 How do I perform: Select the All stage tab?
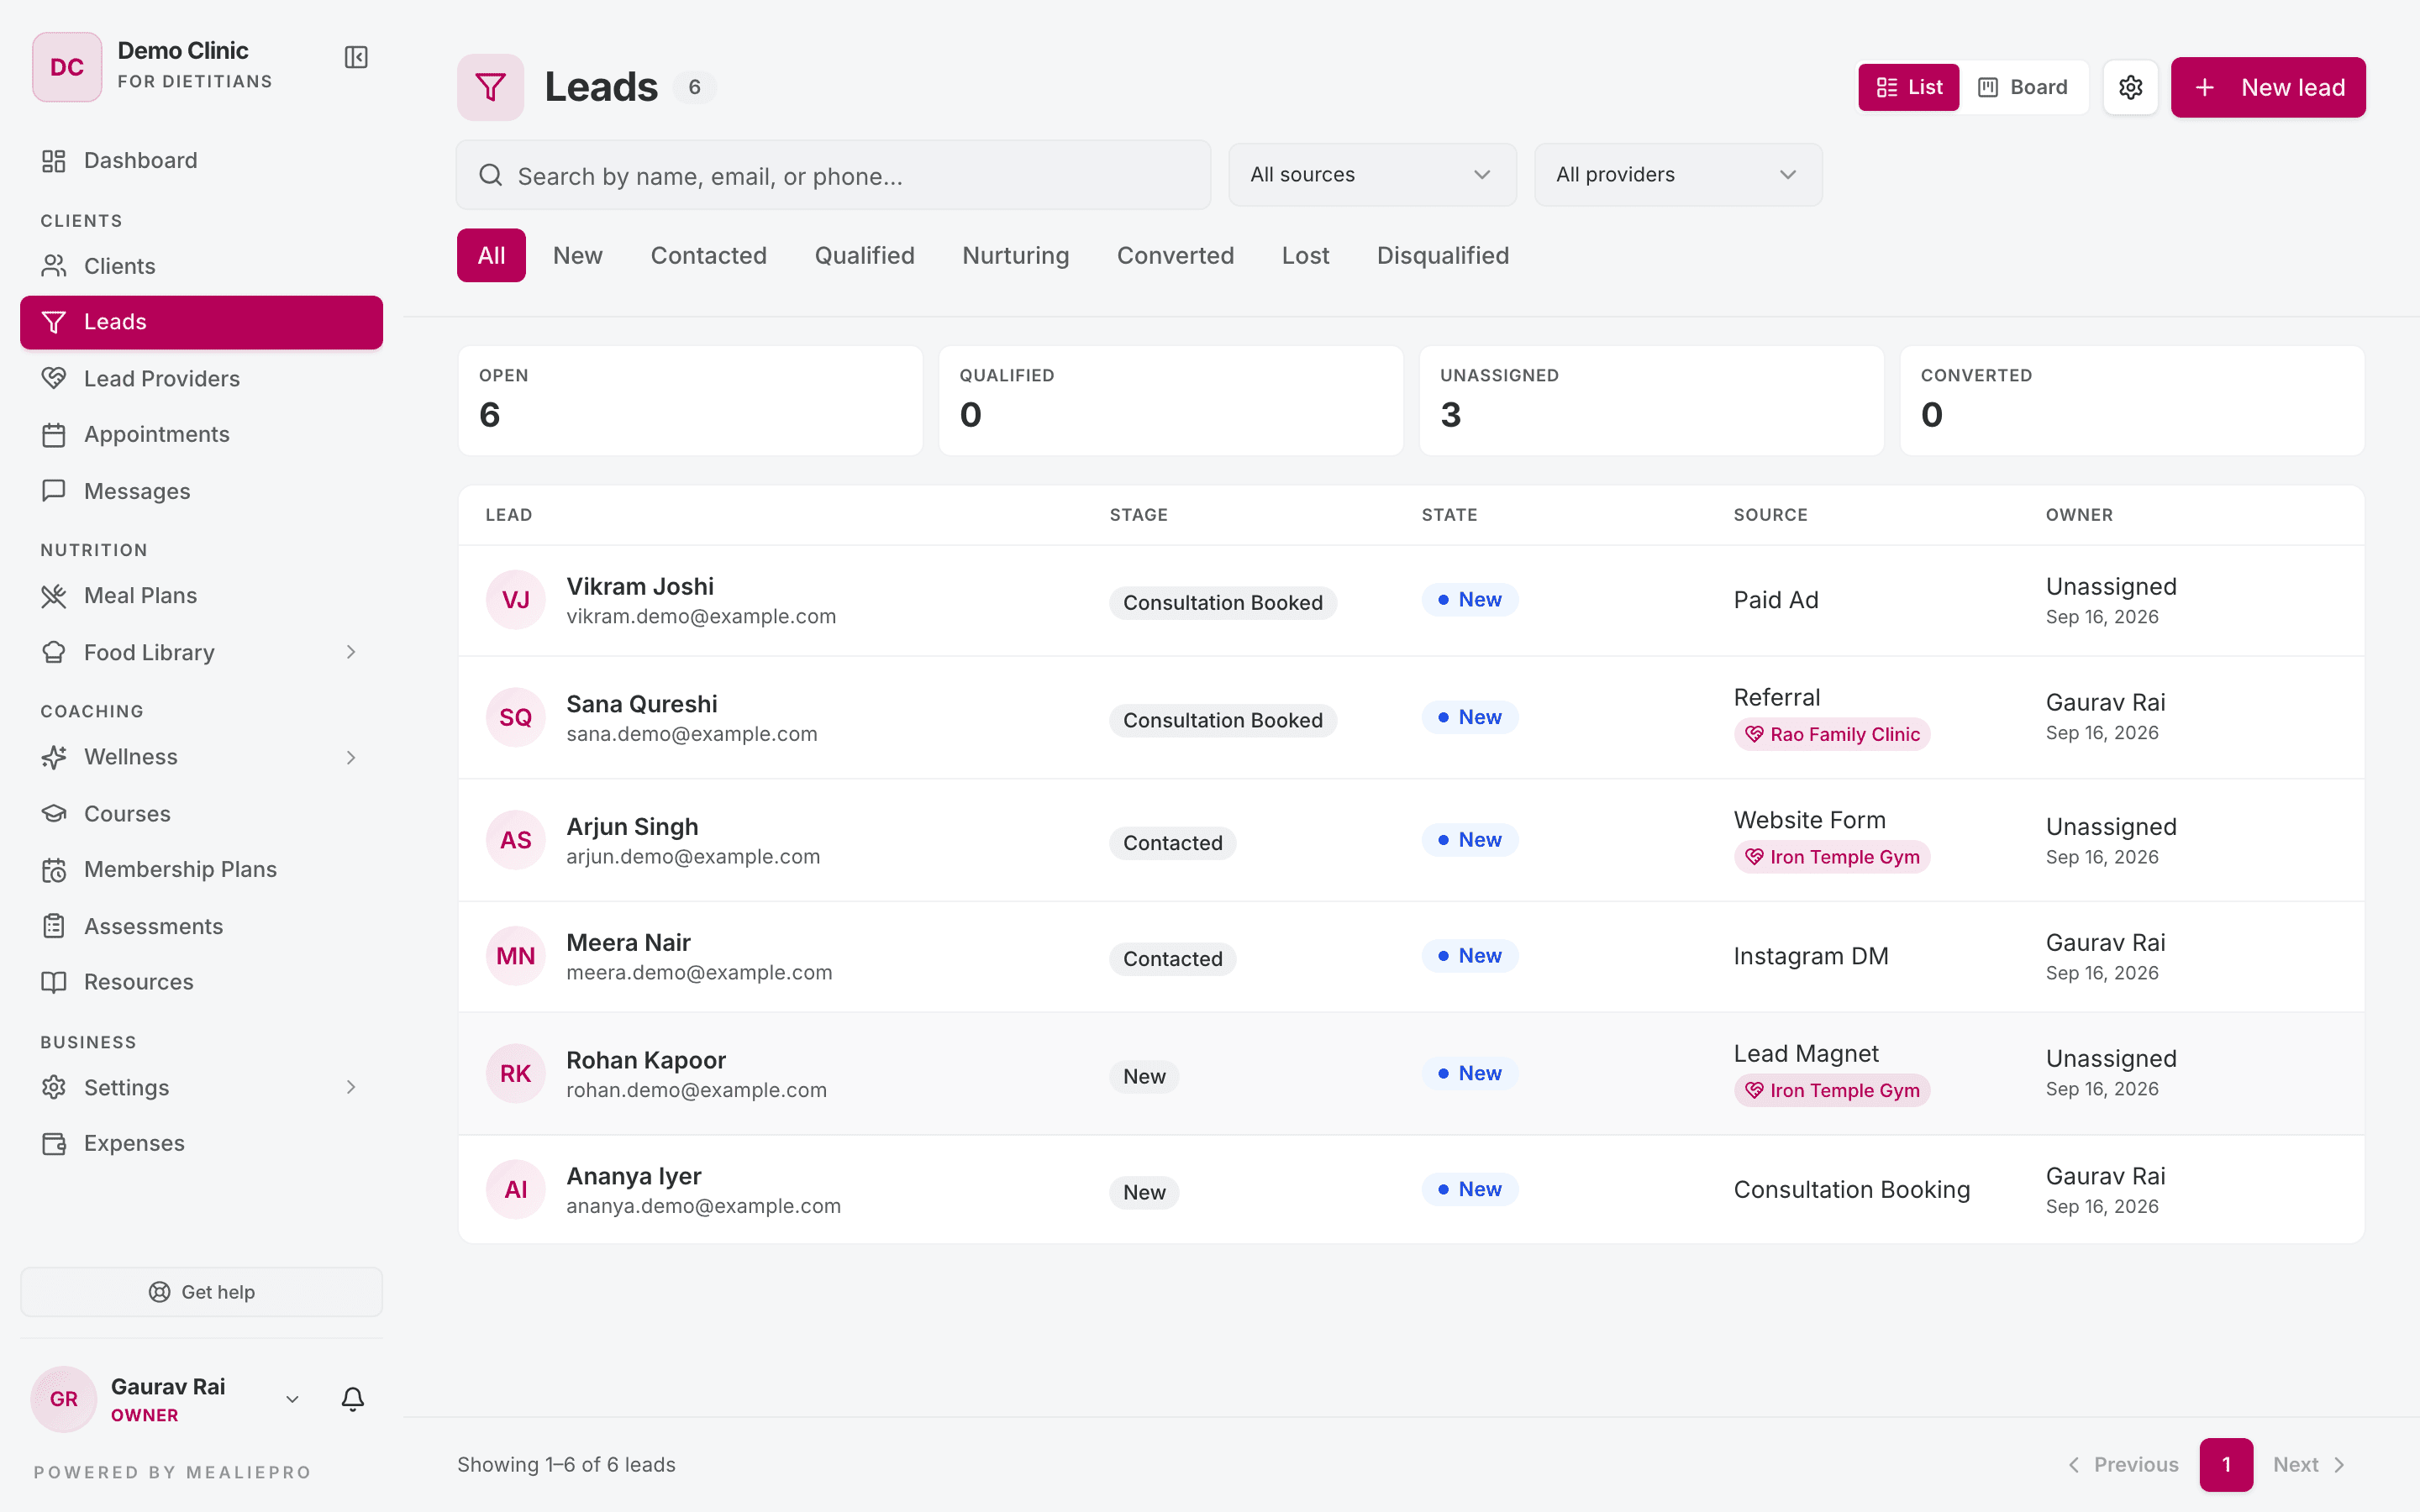491,255
